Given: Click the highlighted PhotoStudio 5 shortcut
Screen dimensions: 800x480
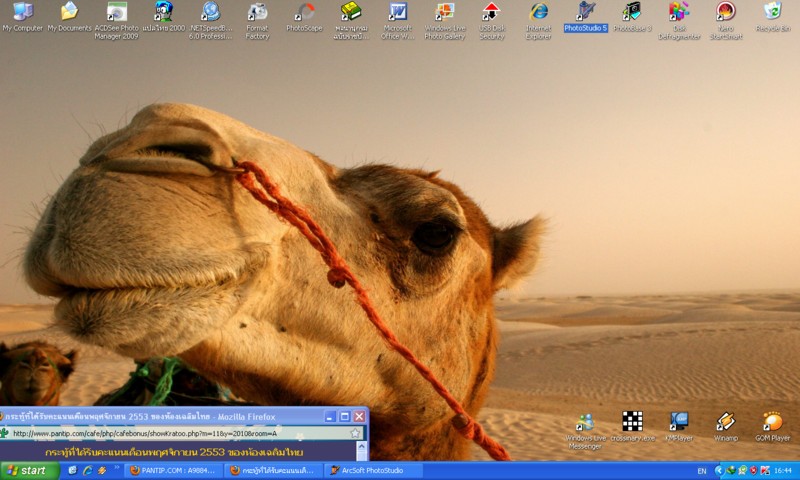Looking at the screenshot, I should coord(585,17).
